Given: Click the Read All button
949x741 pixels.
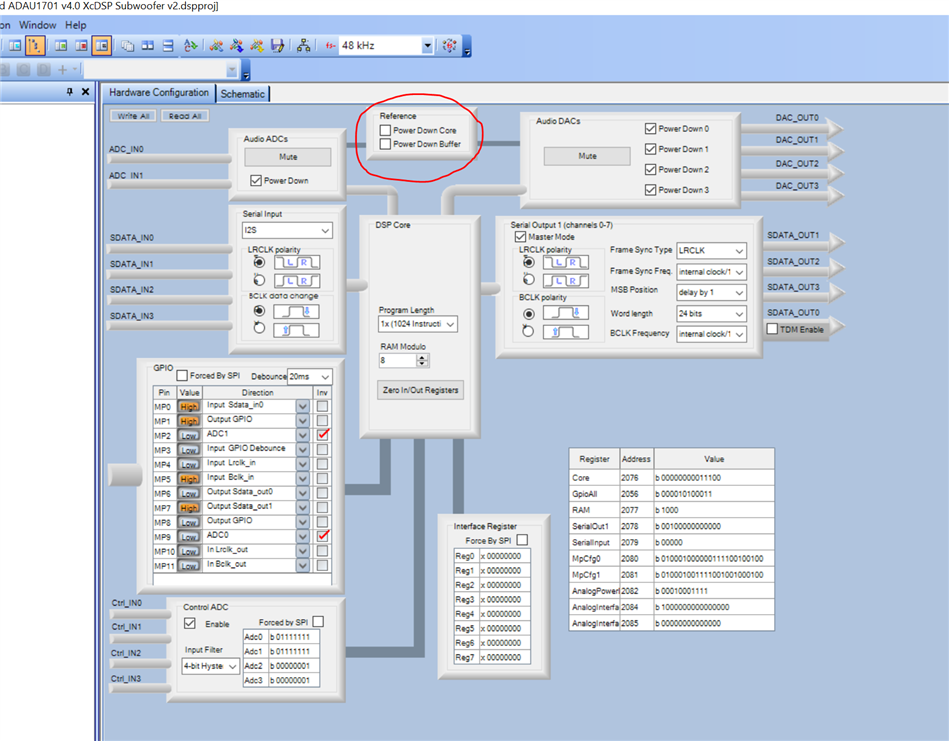Looking at the screenshot, I should (x=185, y=116).
